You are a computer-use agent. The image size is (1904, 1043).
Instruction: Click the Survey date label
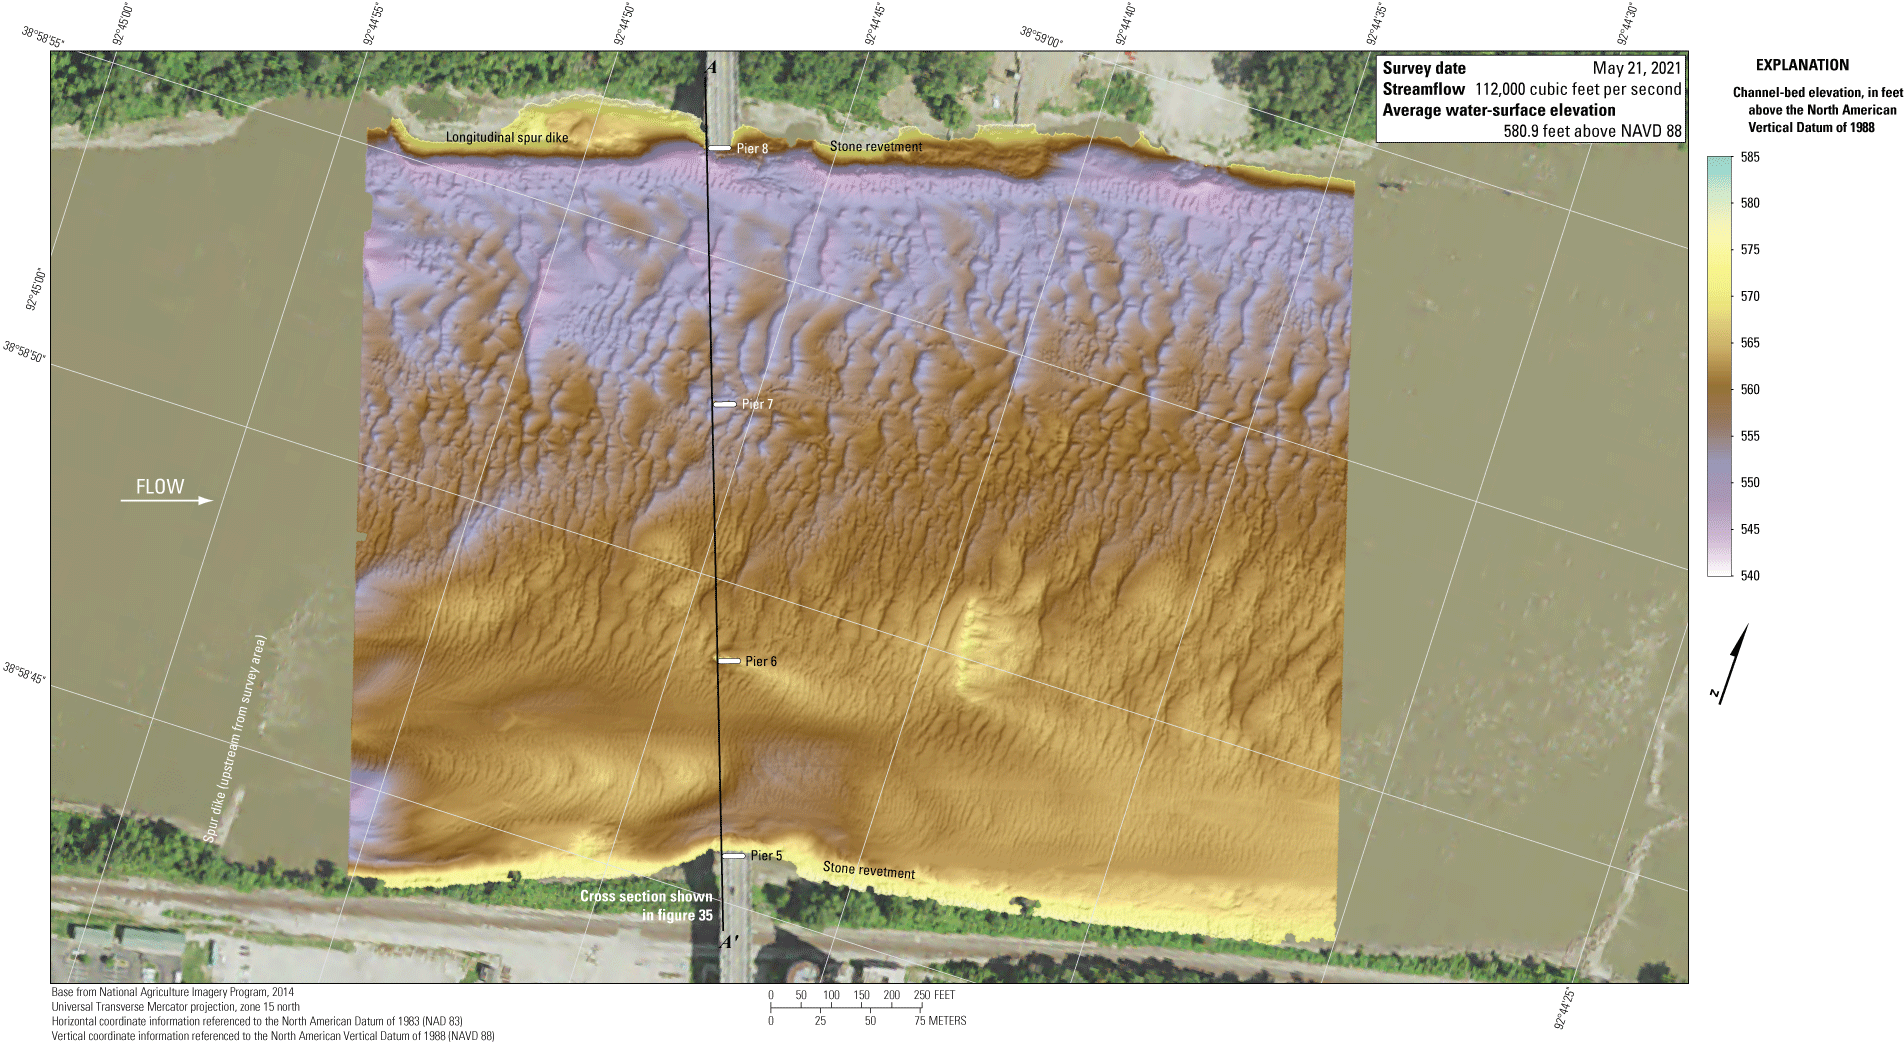[1424, 68]
